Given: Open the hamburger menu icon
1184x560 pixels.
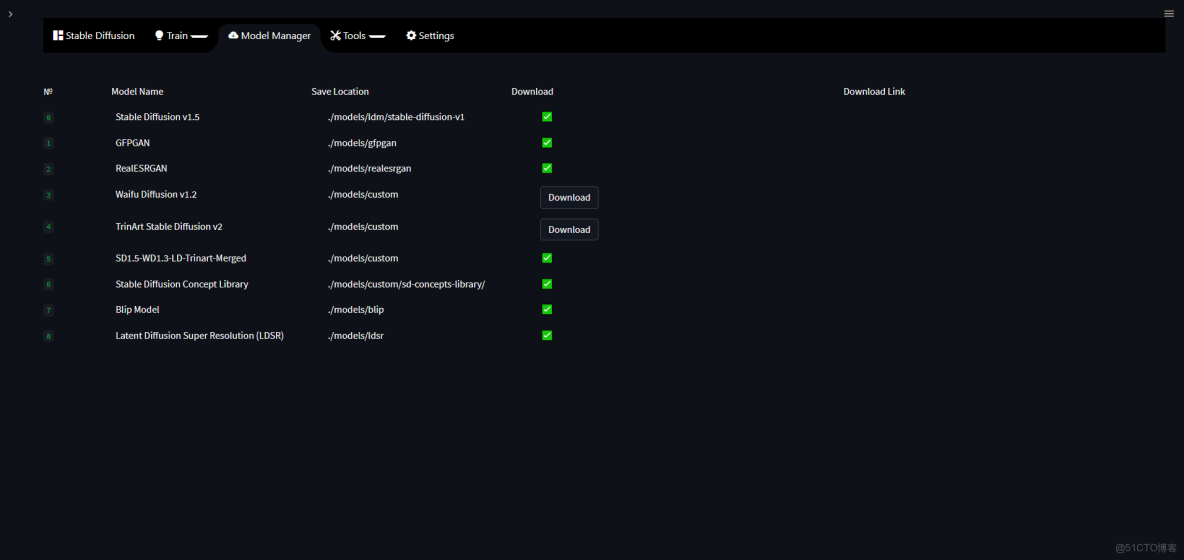Looking at the screenshot, I should [x=1169, y=14].
